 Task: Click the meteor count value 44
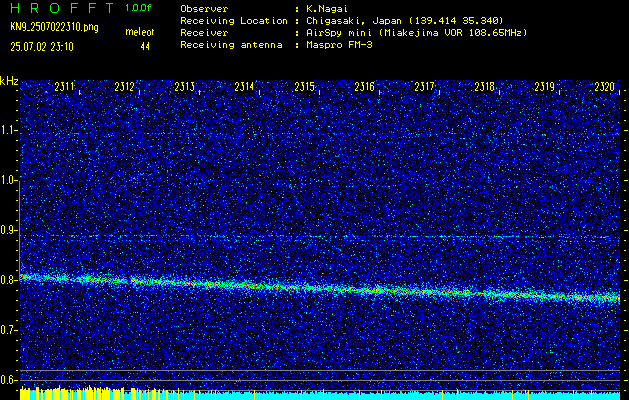(145, 47)
